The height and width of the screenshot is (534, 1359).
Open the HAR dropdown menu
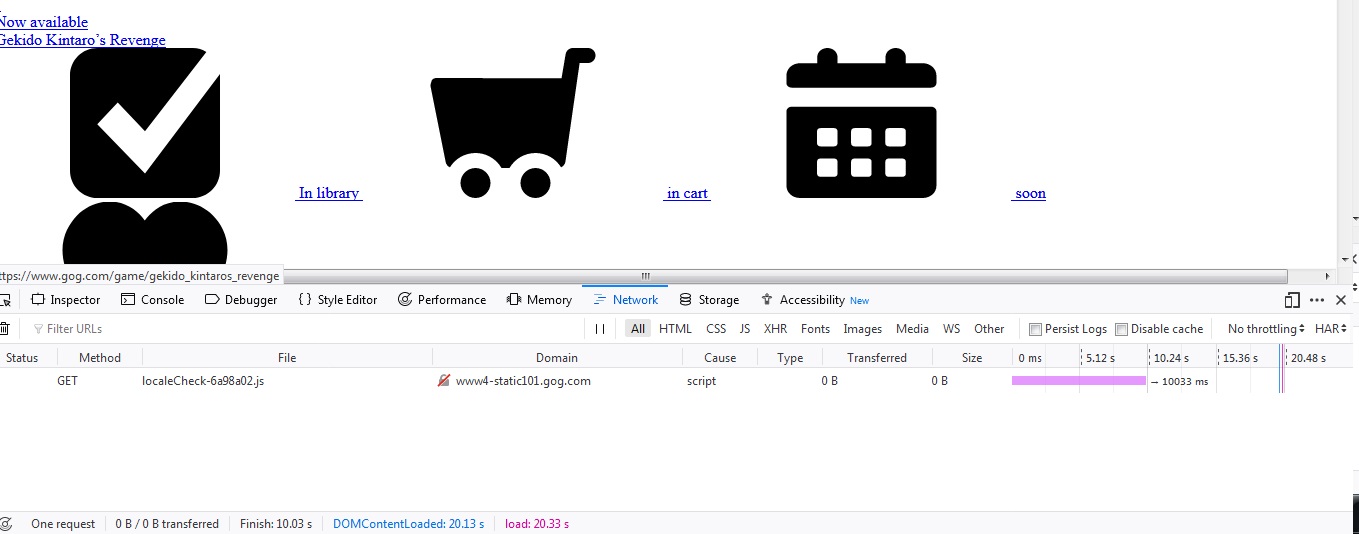coord(1331,329)
